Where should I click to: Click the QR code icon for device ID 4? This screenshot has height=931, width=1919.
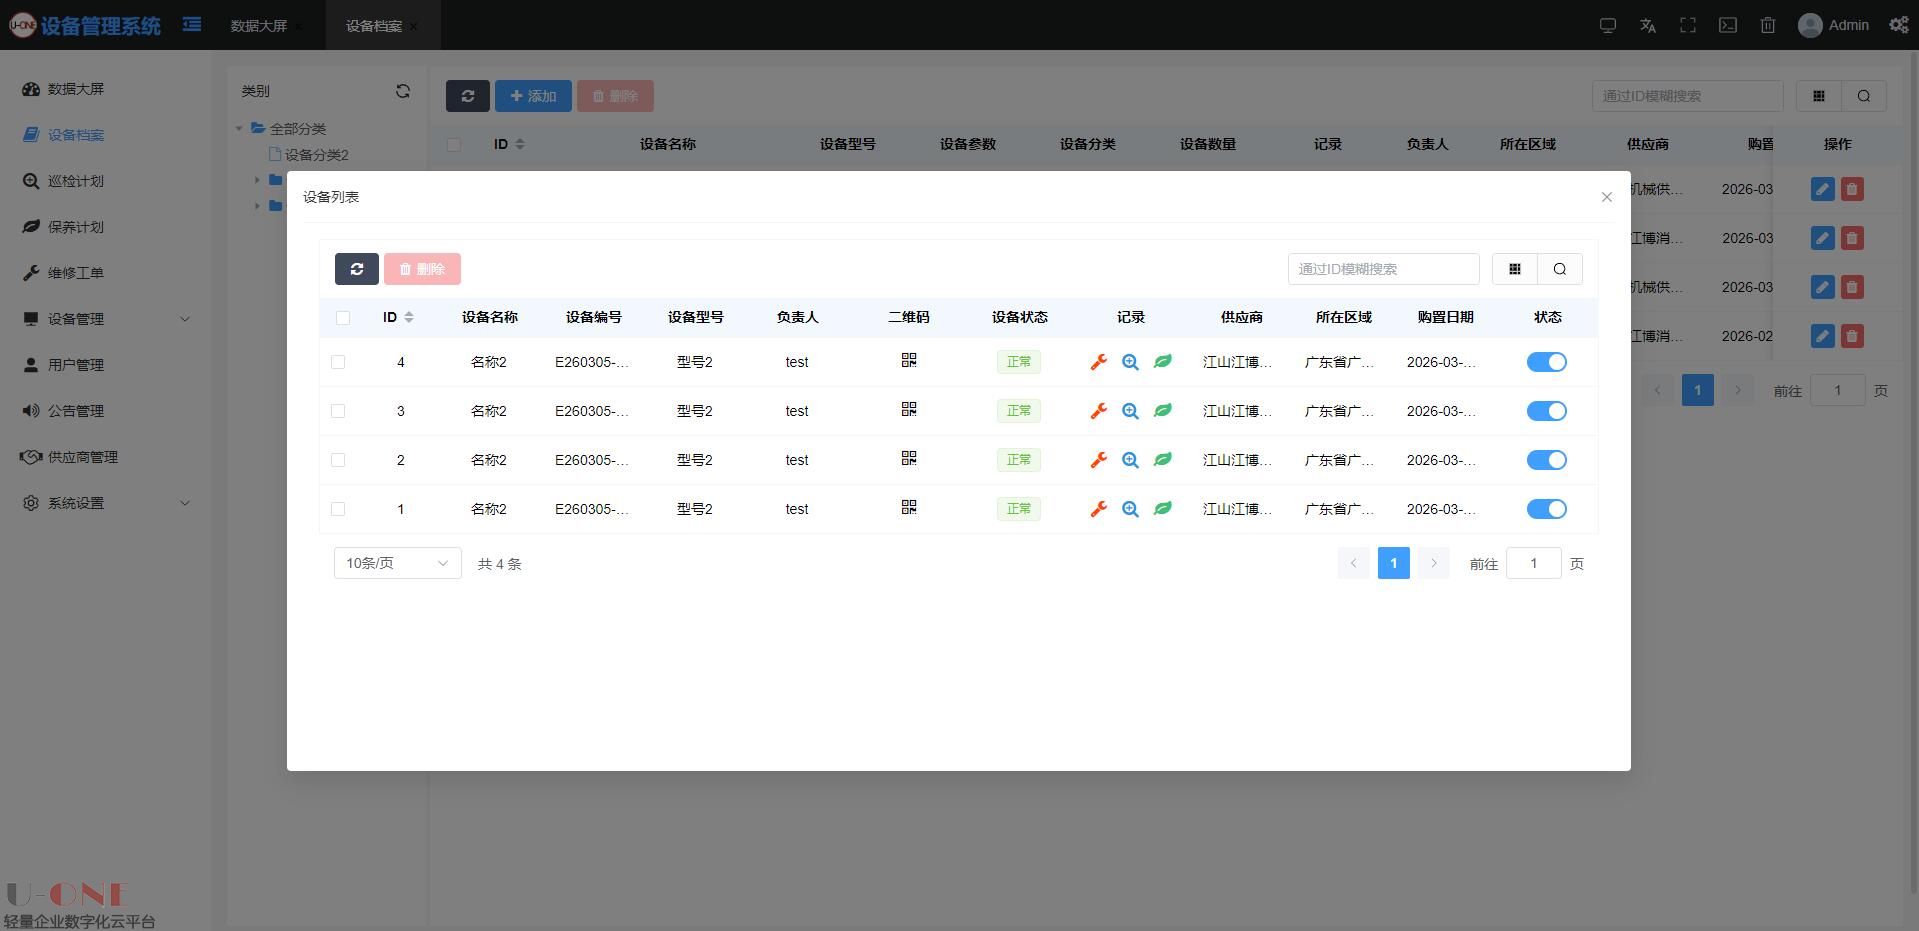[908, 360]
